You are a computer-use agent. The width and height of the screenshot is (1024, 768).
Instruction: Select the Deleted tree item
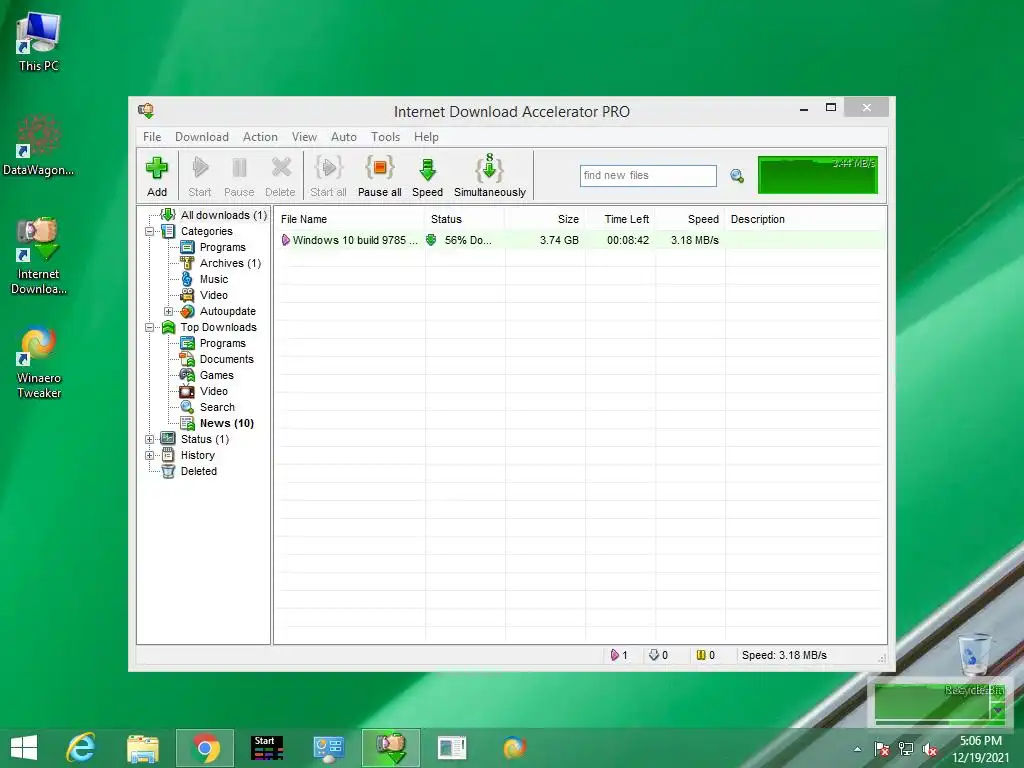(199, 472)
